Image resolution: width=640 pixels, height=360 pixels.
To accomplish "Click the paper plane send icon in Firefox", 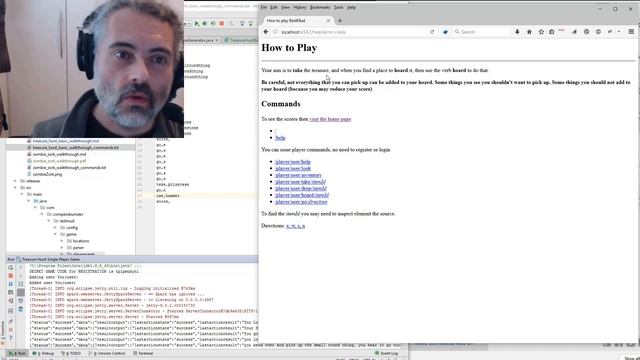I will [574, 32].
